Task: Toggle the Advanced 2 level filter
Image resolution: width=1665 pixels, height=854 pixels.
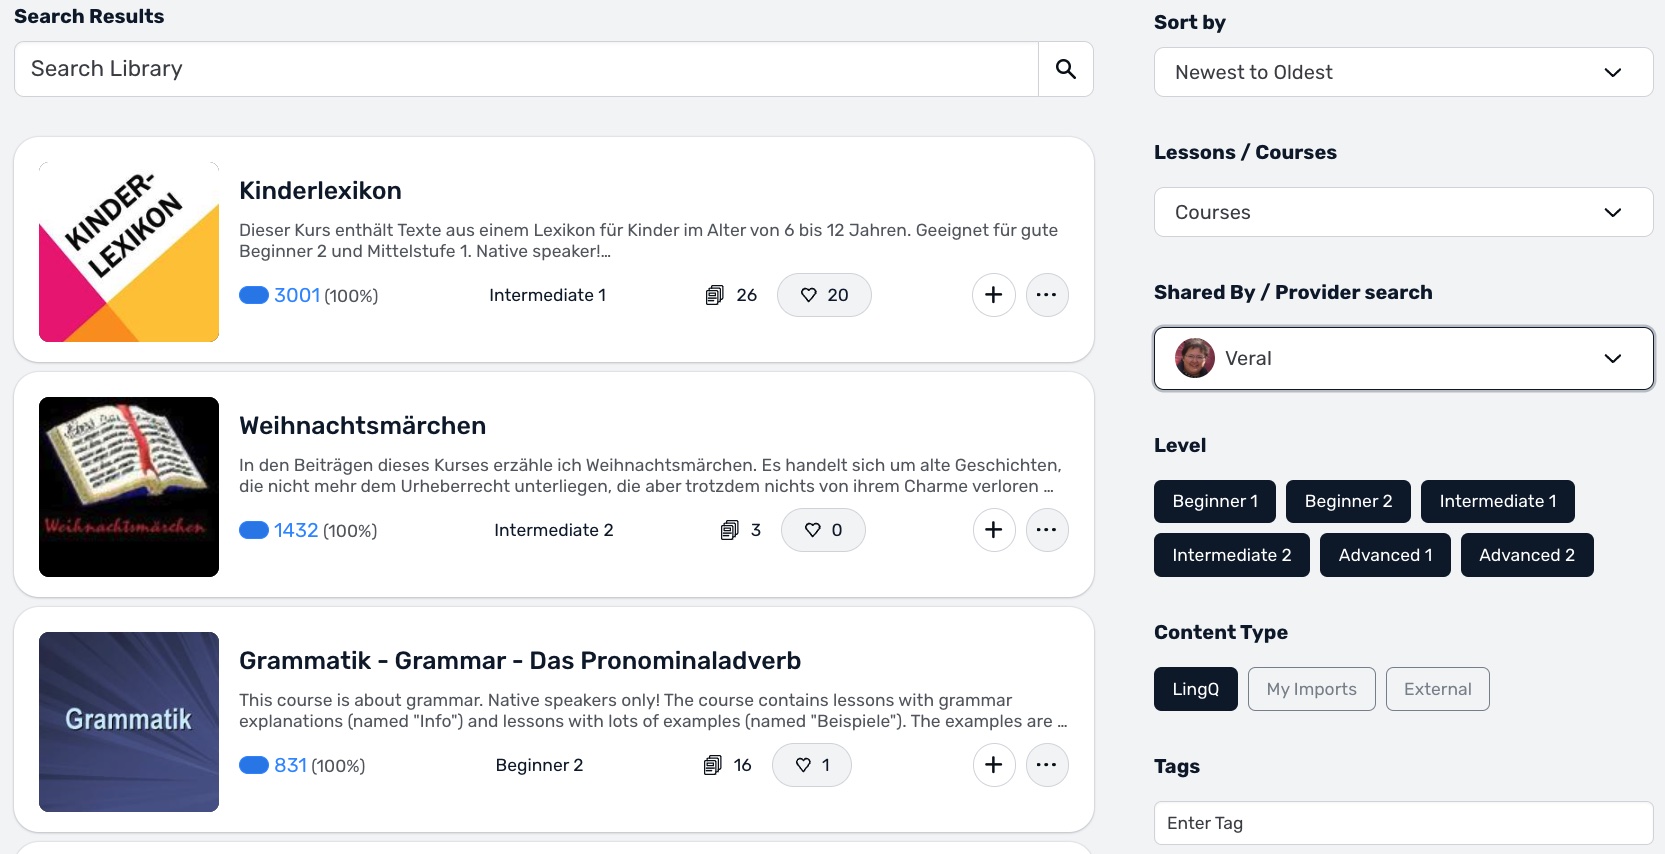Action: [x=1527, y=555]
